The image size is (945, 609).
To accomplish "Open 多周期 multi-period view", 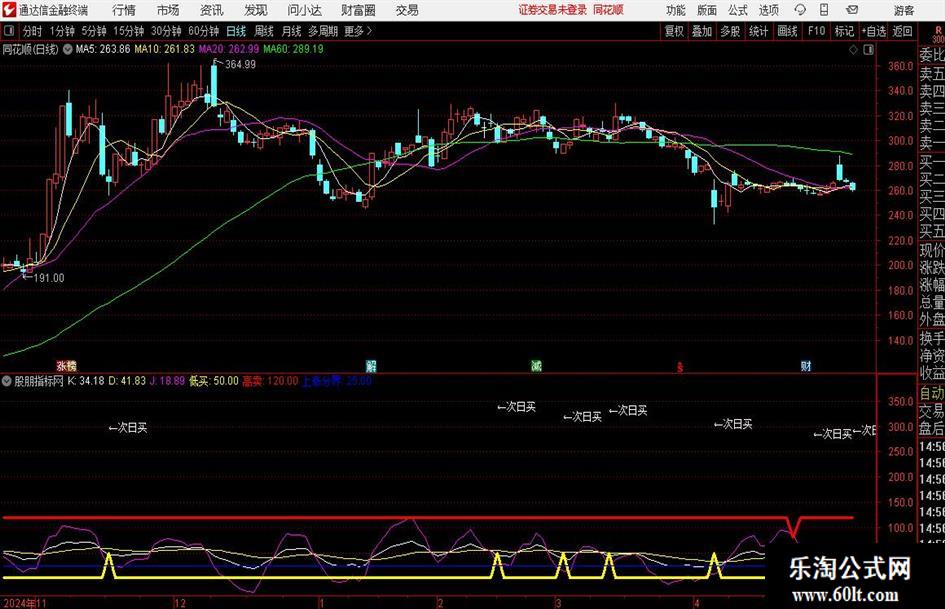I will (323, 31).
